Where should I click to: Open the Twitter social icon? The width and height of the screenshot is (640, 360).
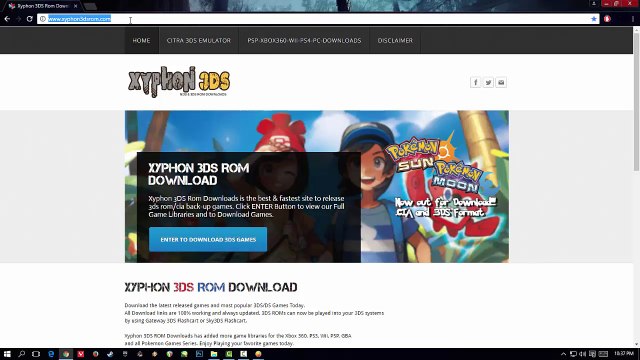(x=488, y=82)
